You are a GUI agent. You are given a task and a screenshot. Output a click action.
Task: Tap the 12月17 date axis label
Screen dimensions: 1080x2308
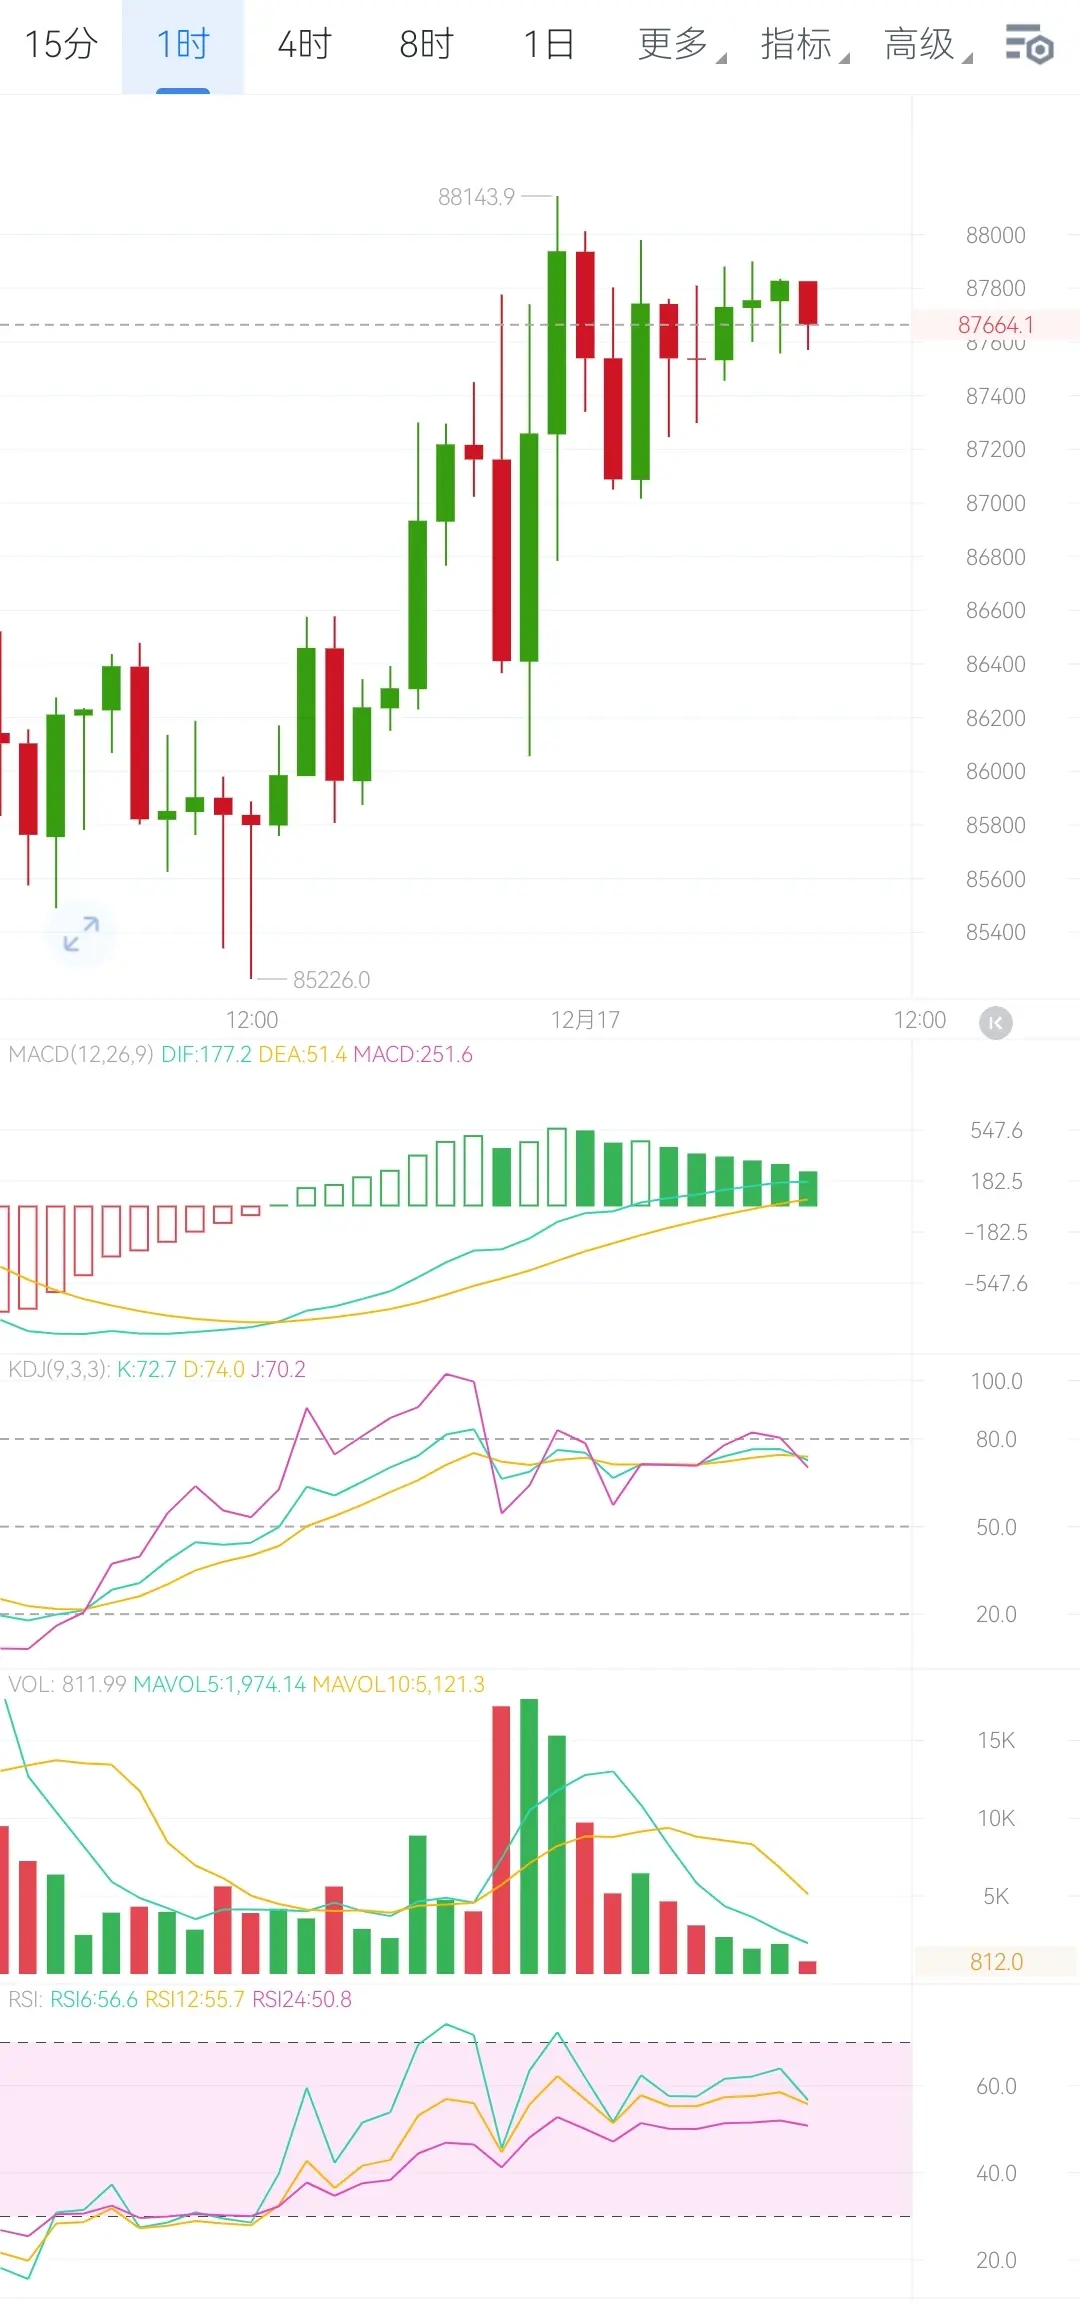click(x=585, y=1020)
